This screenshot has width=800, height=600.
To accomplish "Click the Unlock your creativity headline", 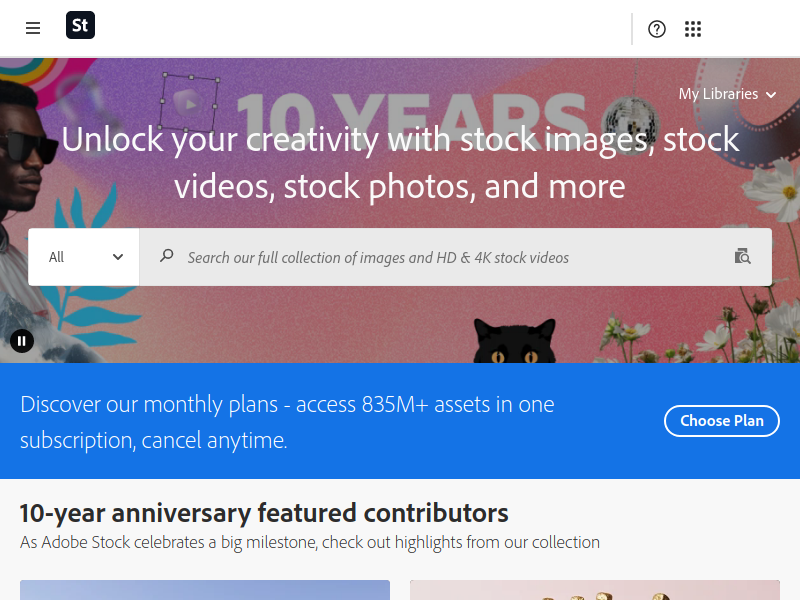I will click(400, 162).
